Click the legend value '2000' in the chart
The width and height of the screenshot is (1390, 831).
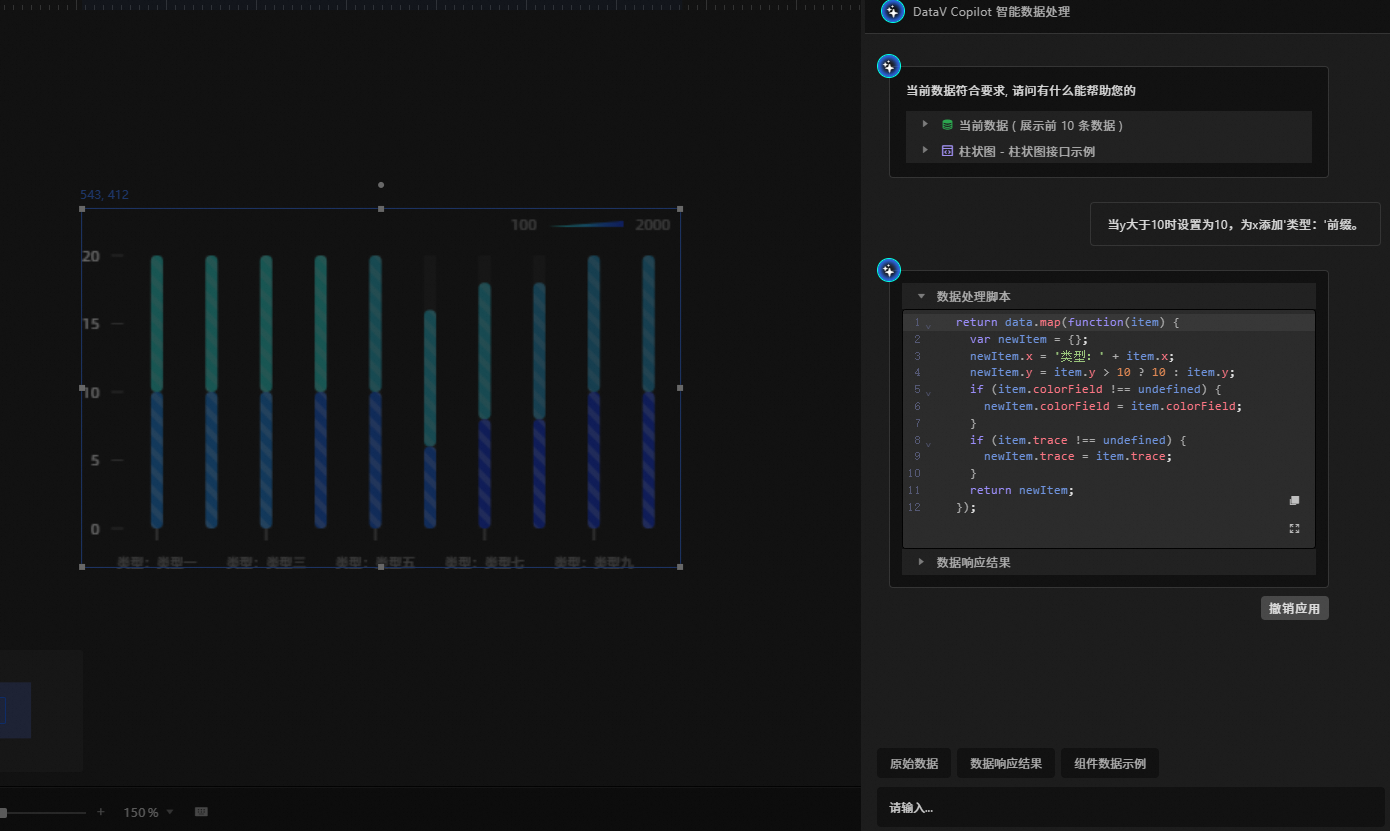pyautogui.click(x=653, y=225)
